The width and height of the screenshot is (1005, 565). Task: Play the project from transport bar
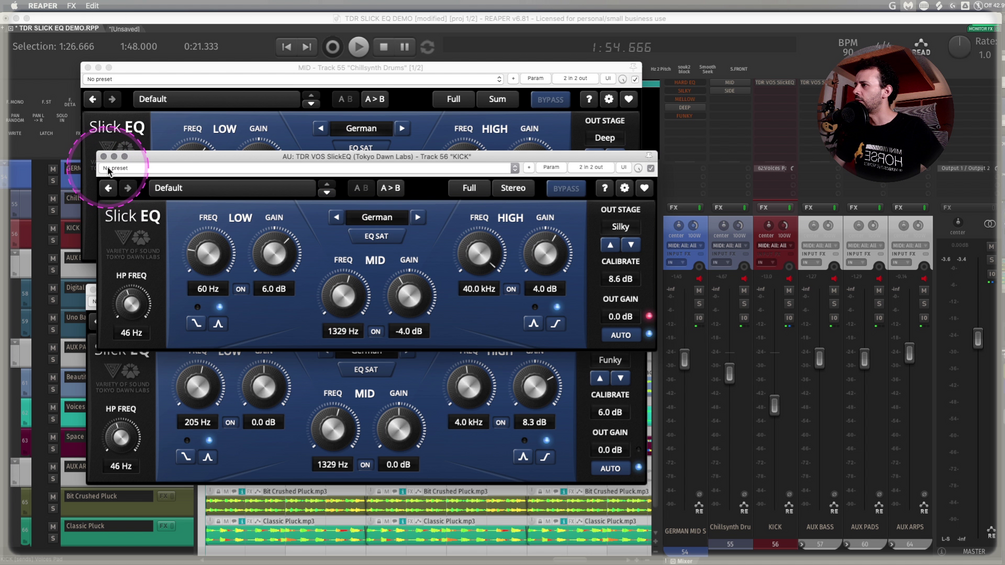pos(358,47)
